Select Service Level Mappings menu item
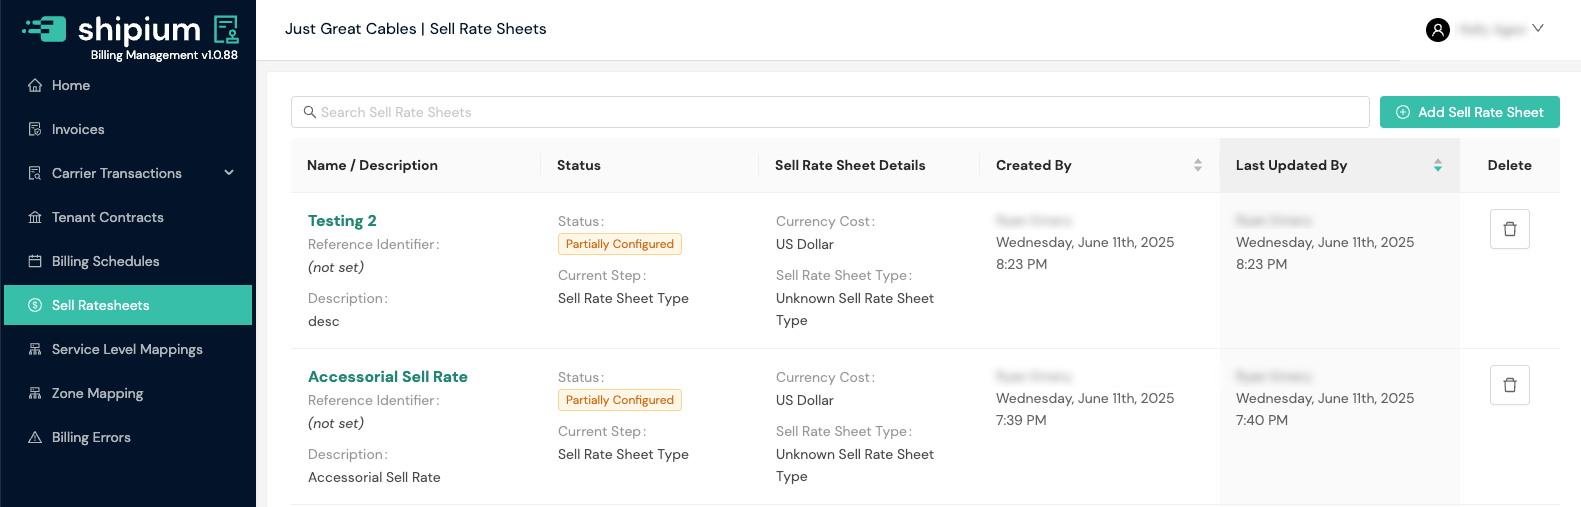The image size is (1581, 507). (127, 349)
